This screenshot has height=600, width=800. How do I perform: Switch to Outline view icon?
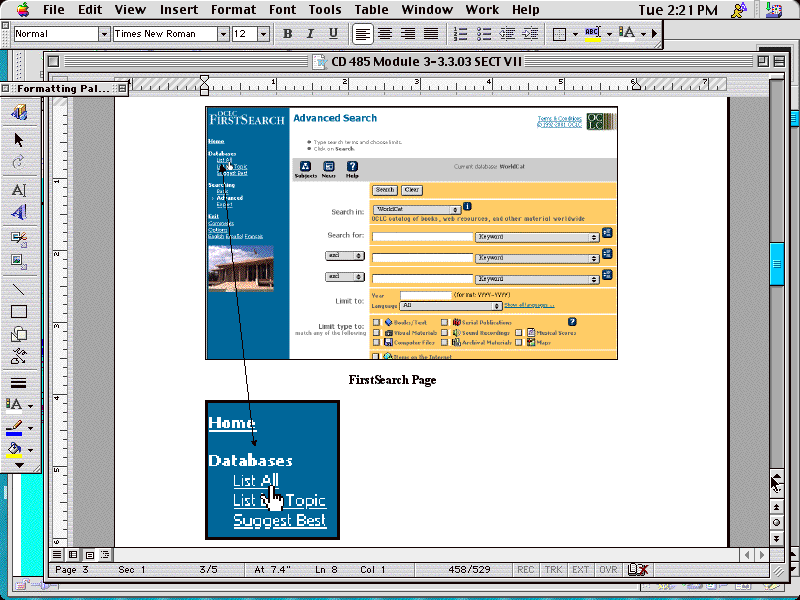click(105, 555)
